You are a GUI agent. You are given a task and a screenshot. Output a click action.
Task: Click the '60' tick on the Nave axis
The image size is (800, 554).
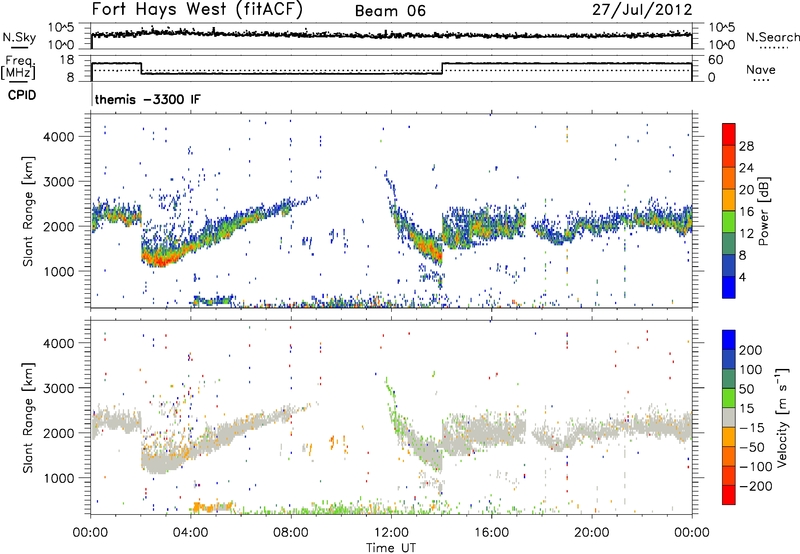716,60
